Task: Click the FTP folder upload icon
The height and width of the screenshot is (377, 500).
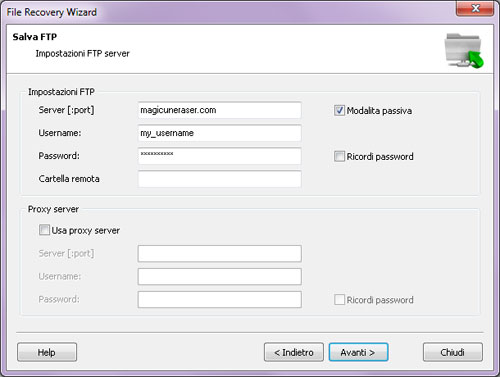Action: (464, 50)
